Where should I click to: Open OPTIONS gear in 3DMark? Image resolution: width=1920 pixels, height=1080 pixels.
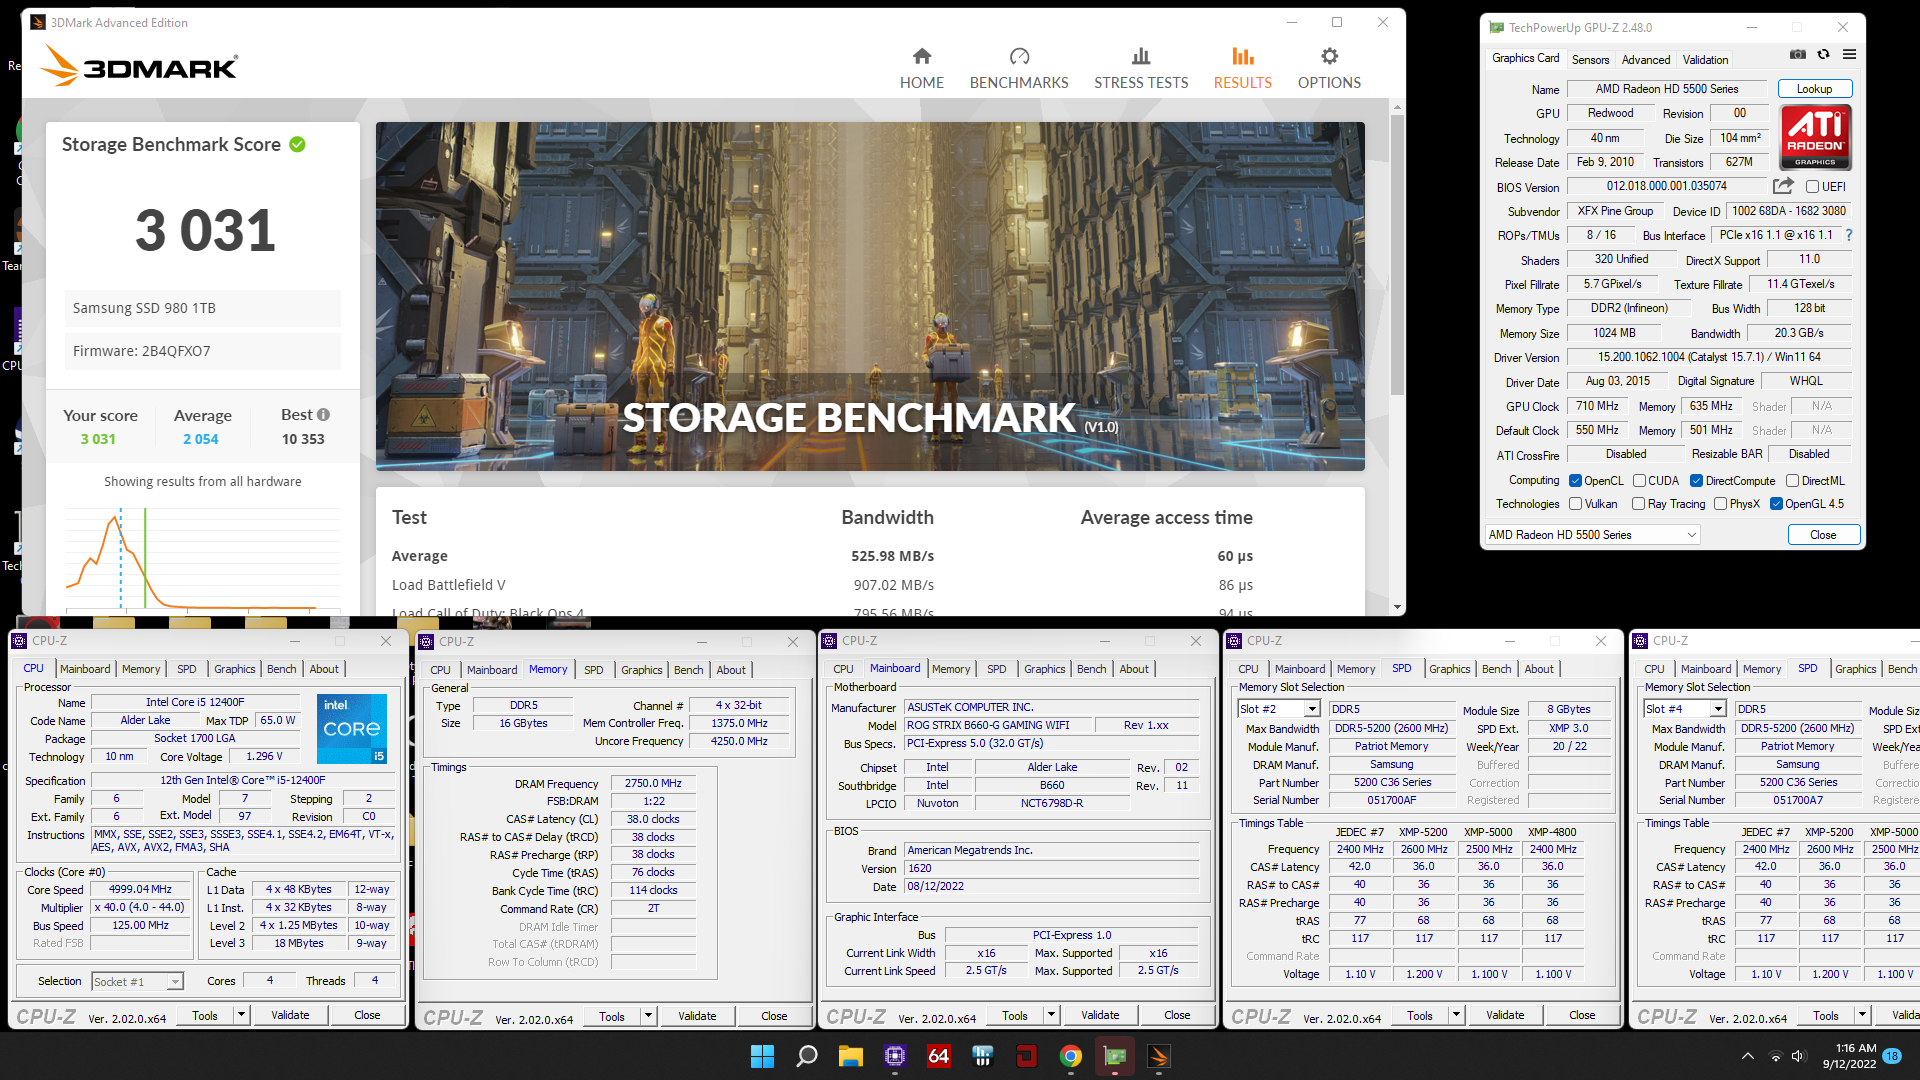point(1329,68)
